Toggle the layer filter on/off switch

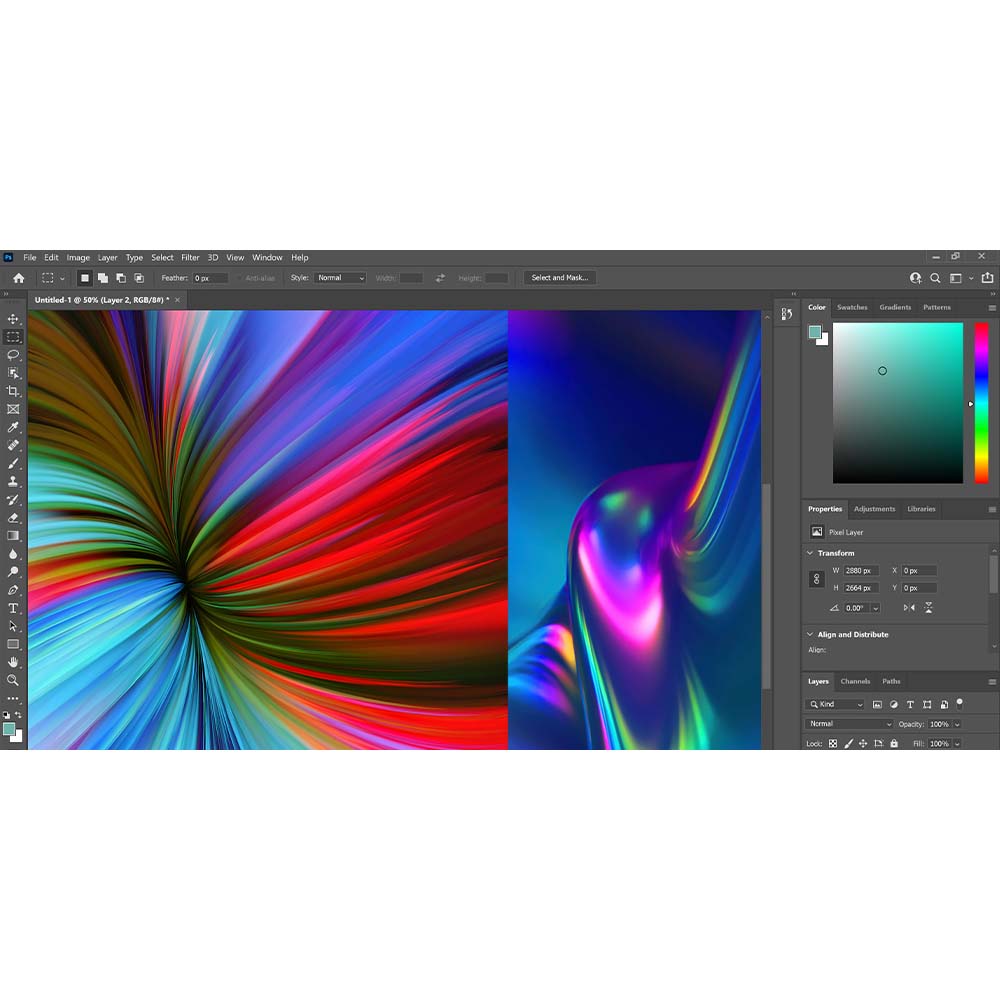coord(959,703)
